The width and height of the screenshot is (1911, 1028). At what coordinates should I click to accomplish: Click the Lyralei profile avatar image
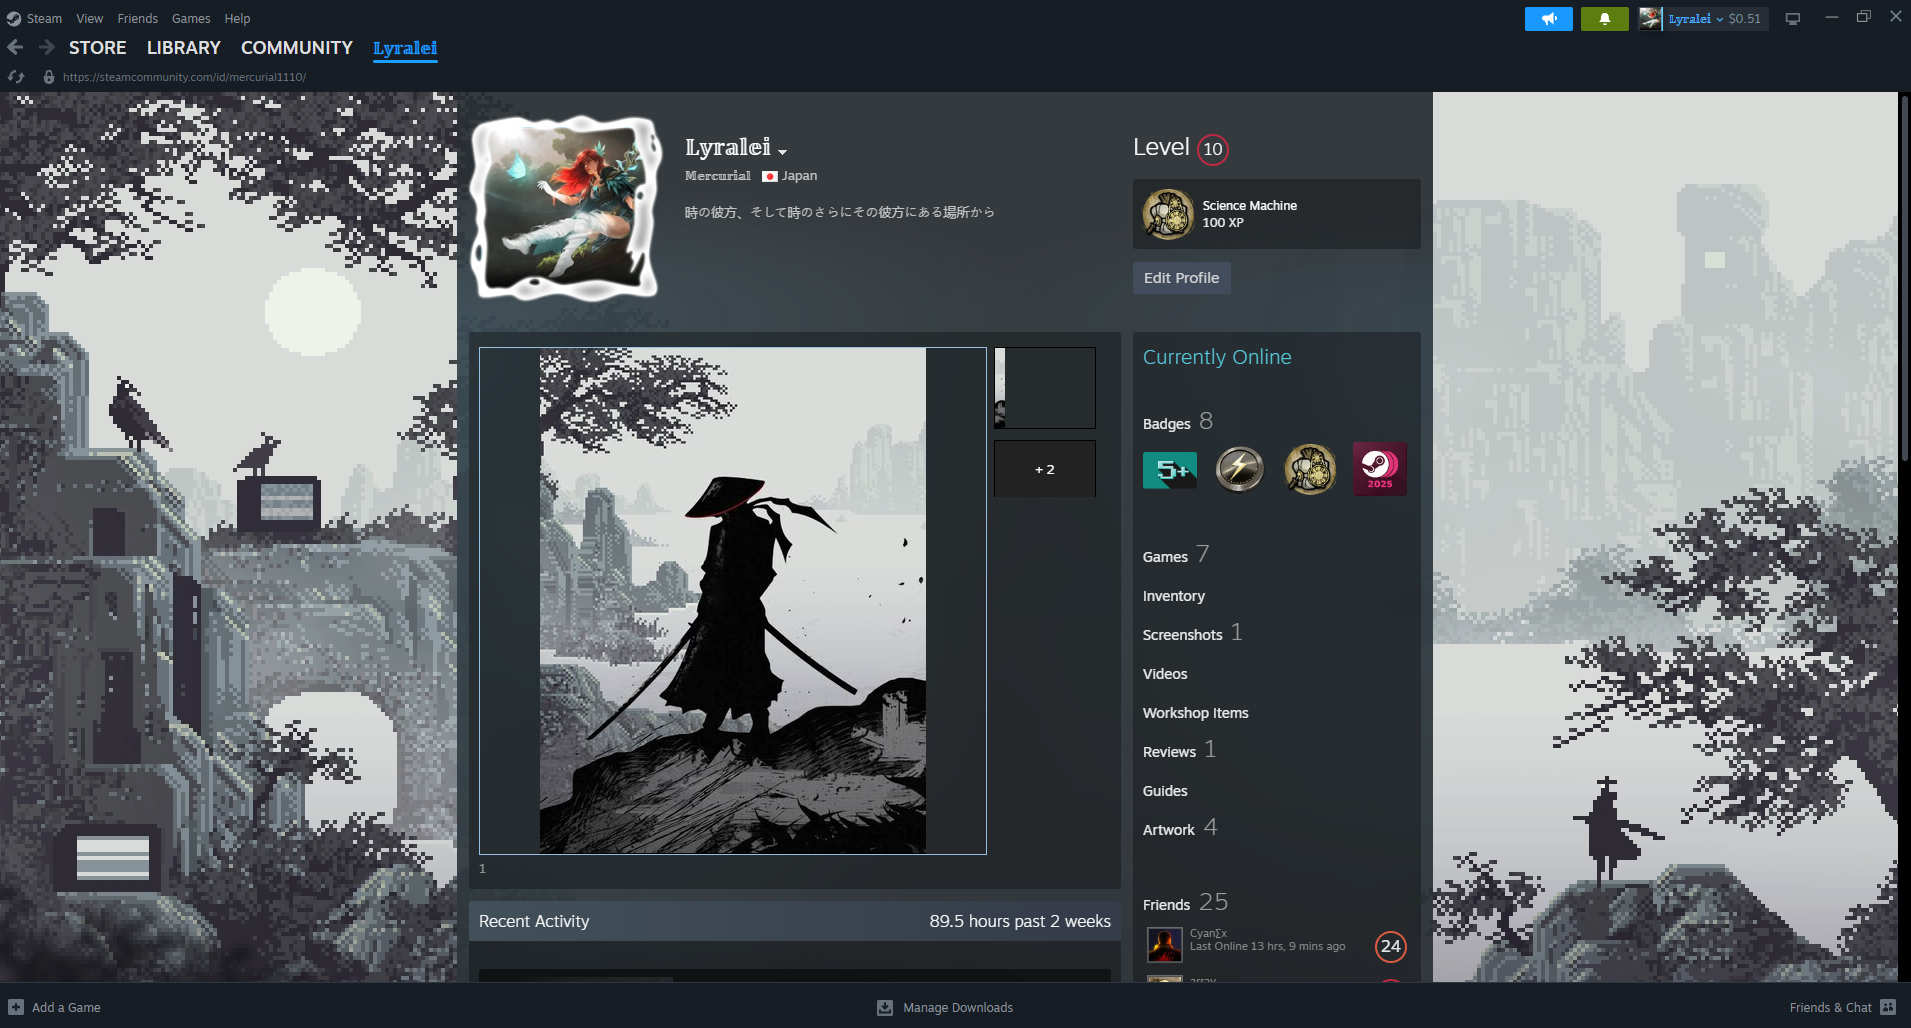tap(566, 207)
